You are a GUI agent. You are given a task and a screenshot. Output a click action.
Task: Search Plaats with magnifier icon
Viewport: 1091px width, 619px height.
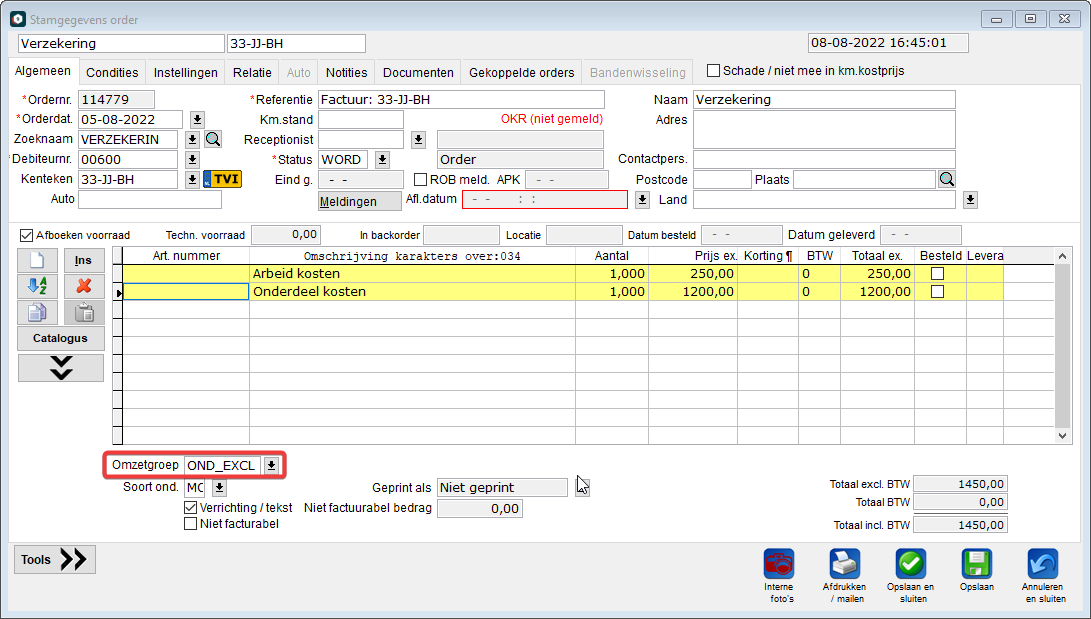946,179
